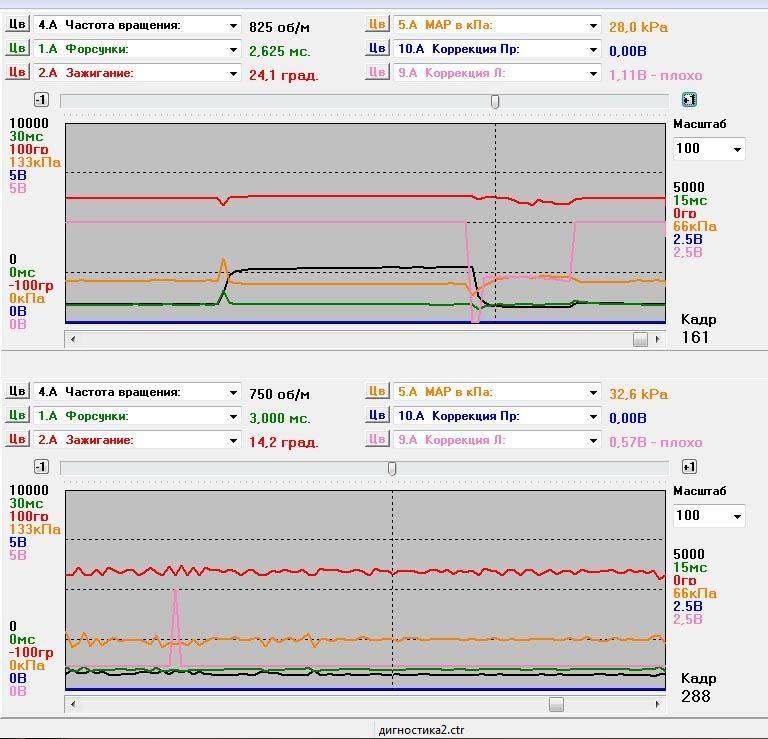Click the lower graph frame position slider thumb
The width and height of the screenshot is (768, 739).
click(x=392, y=468)
